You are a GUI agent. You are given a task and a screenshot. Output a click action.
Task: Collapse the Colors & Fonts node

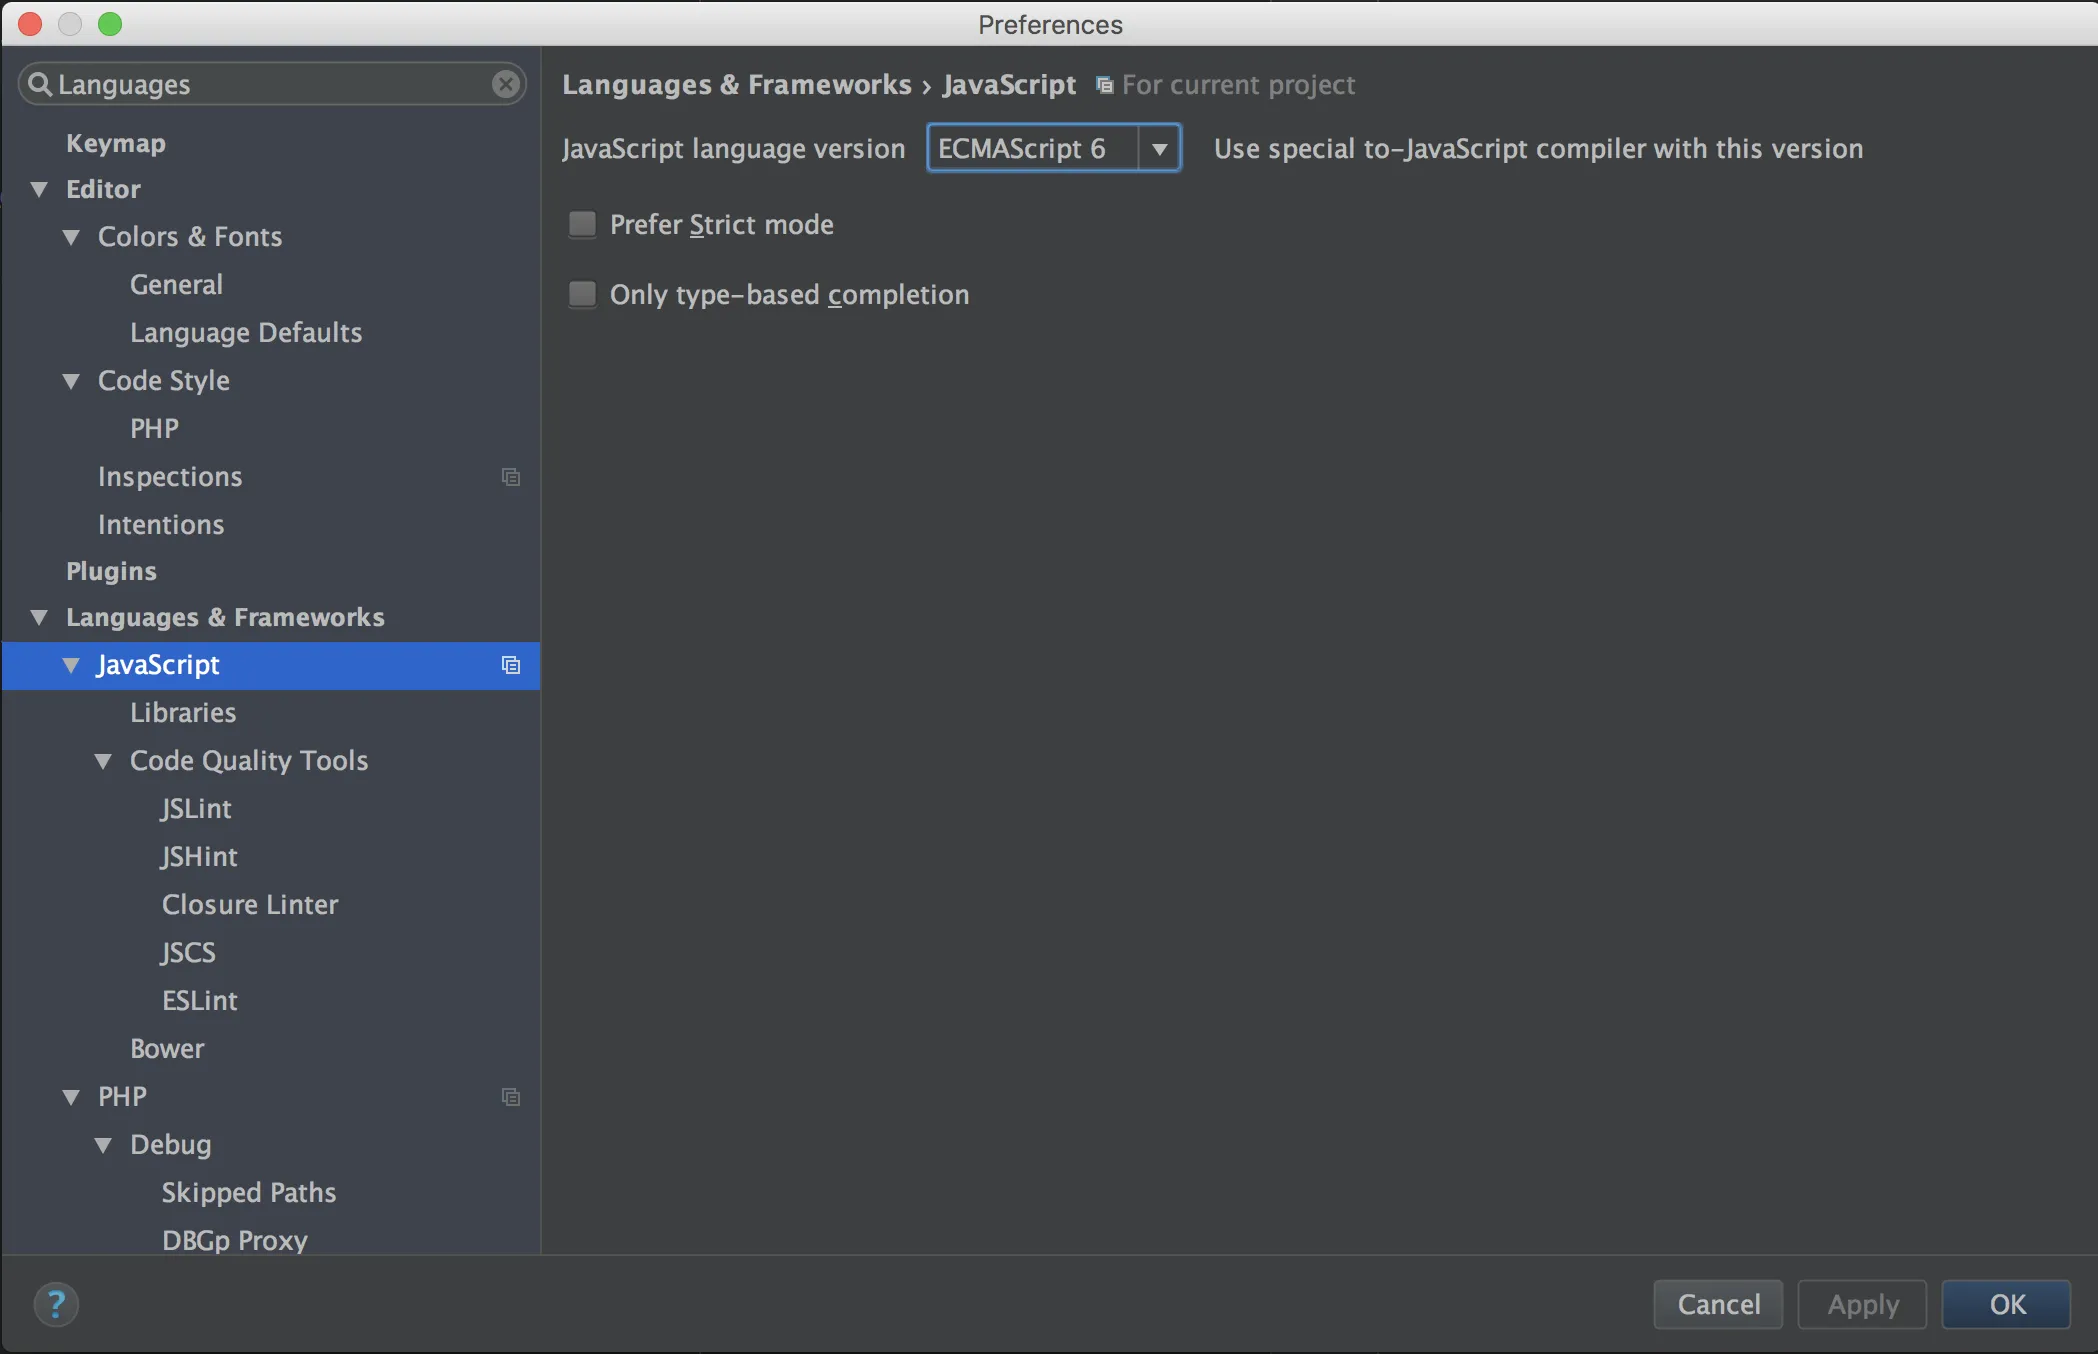pos(71,237)
